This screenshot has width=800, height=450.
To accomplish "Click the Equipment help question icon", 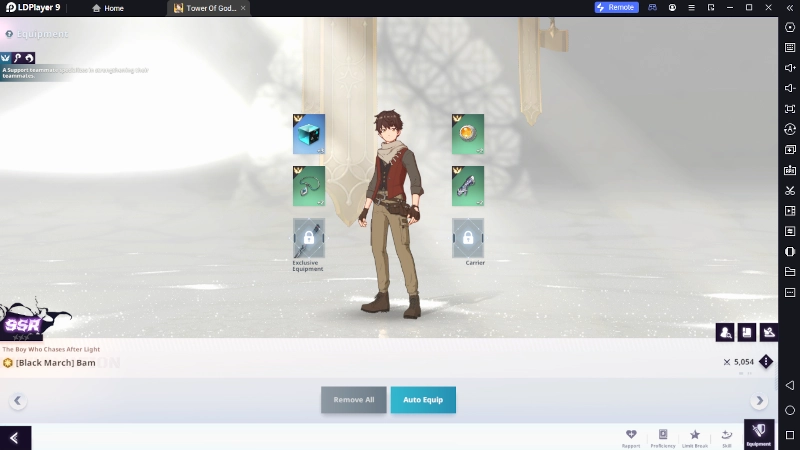I will tap(9, 34).
